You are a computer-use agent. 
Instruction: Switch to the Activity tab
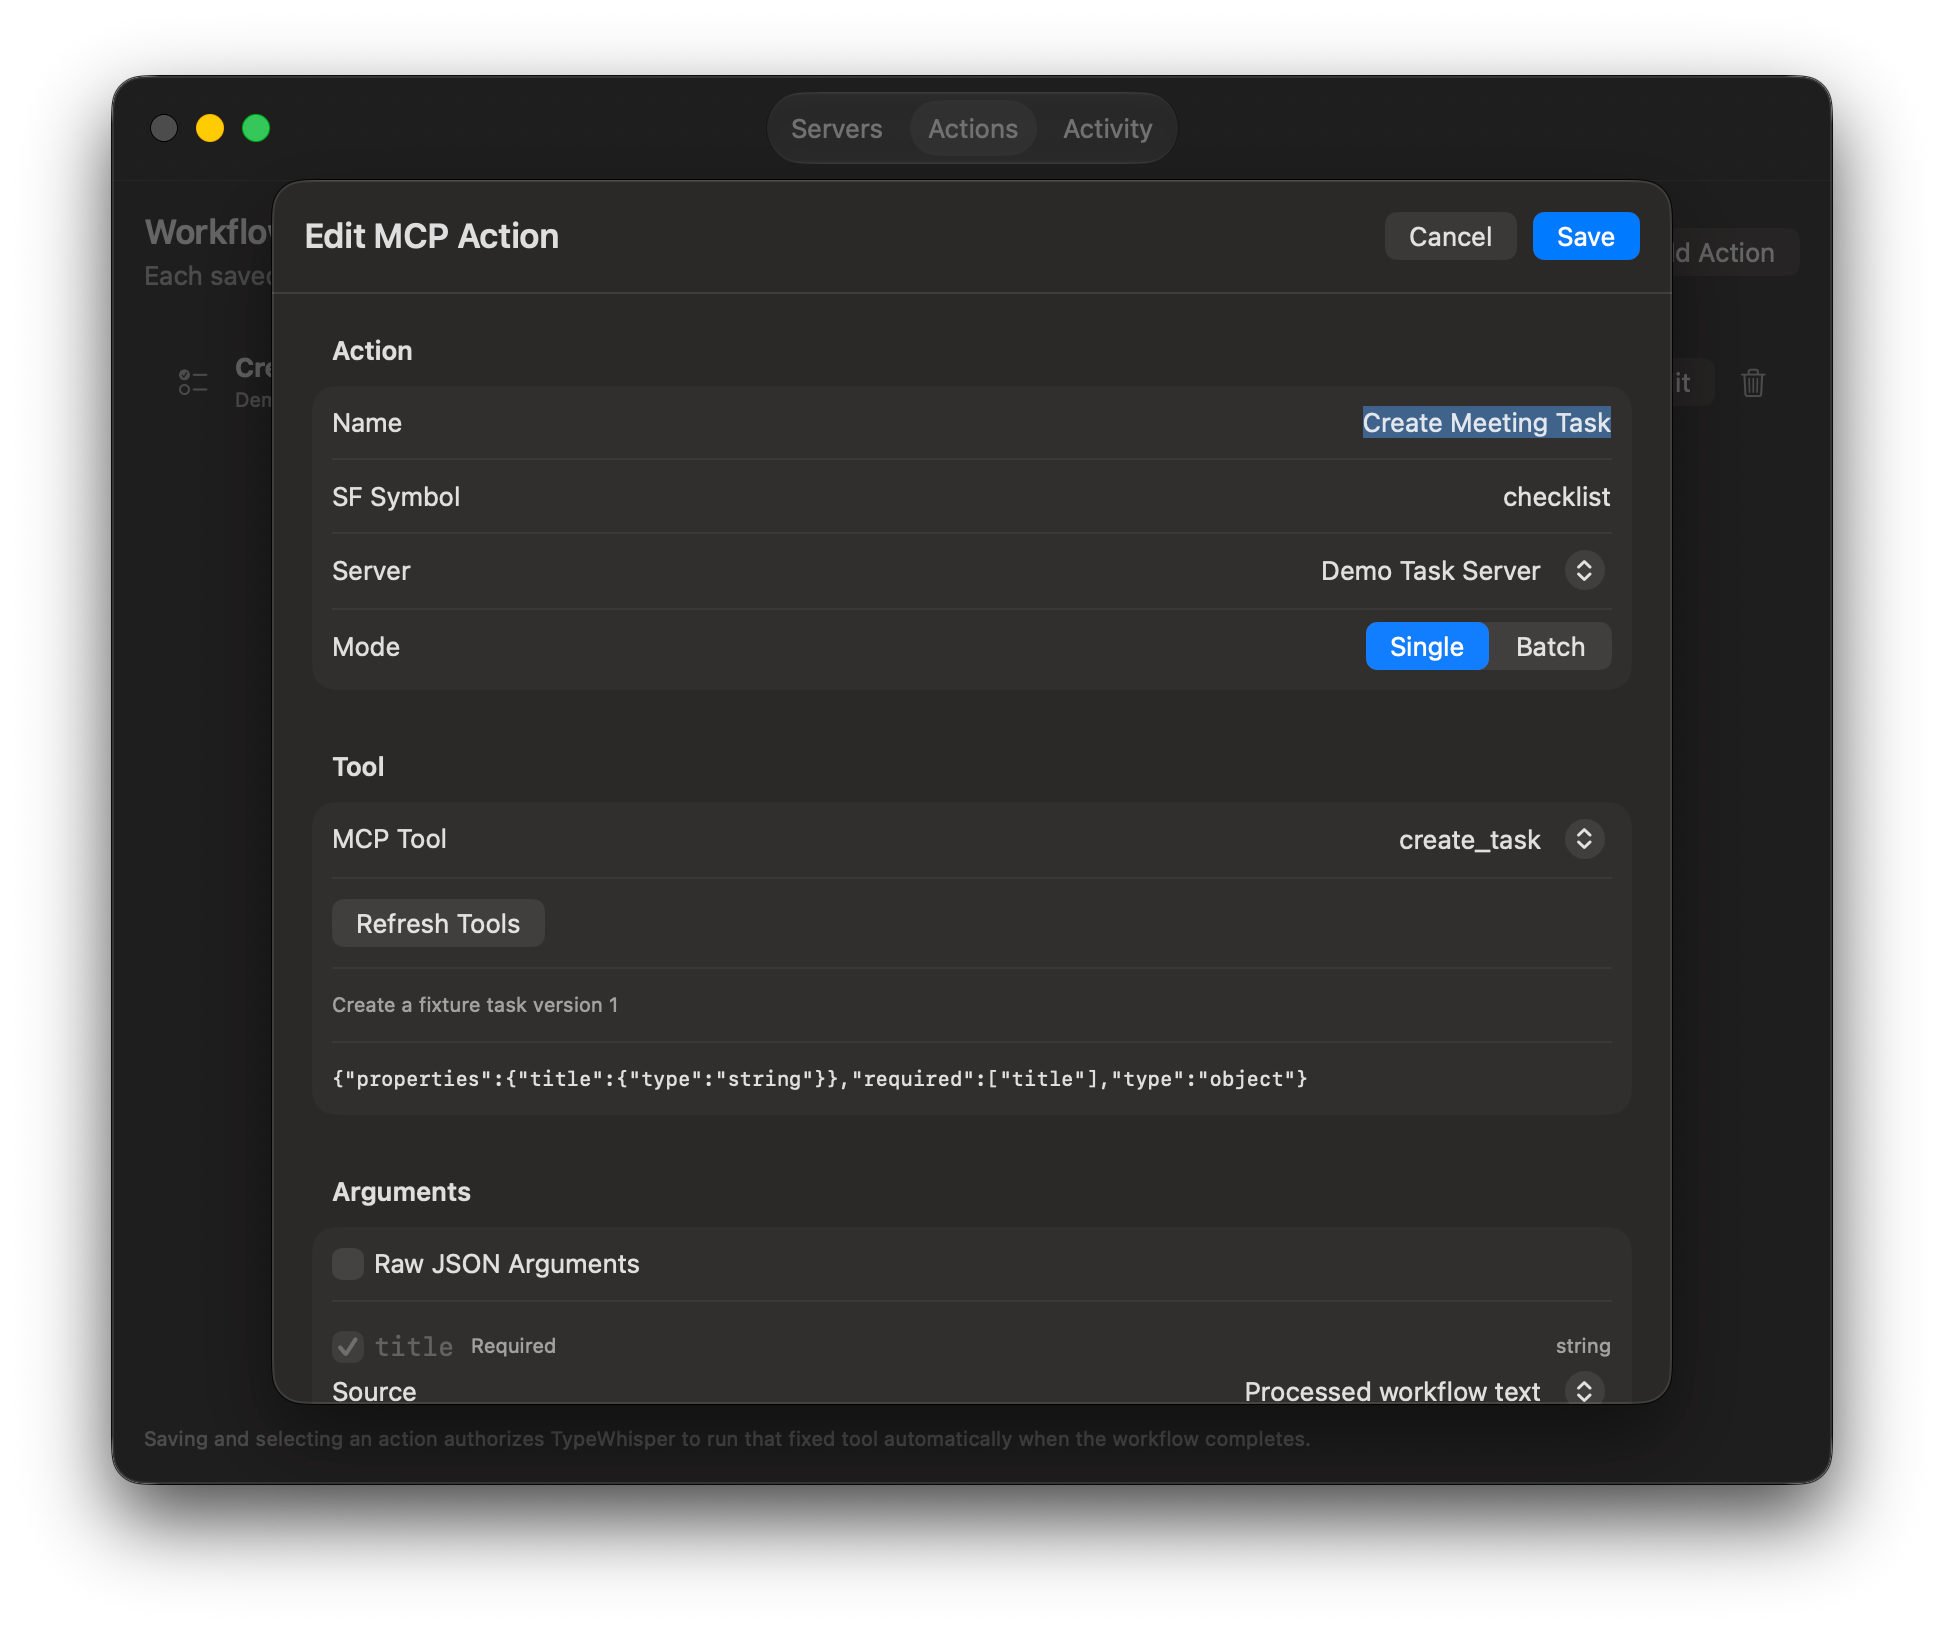click(1107, 129)
